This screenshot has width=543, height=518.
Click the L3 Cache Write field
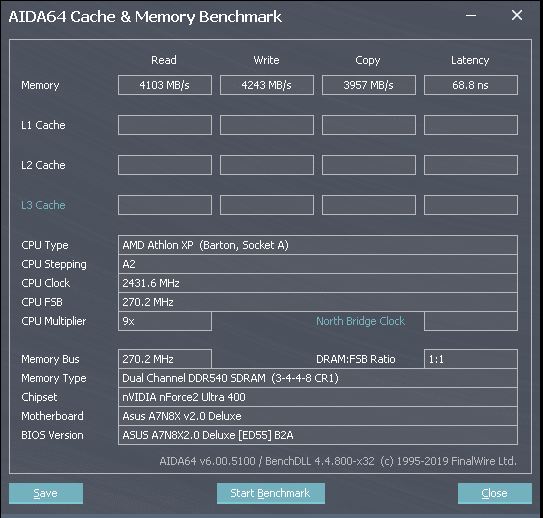(x=267, y=205)
